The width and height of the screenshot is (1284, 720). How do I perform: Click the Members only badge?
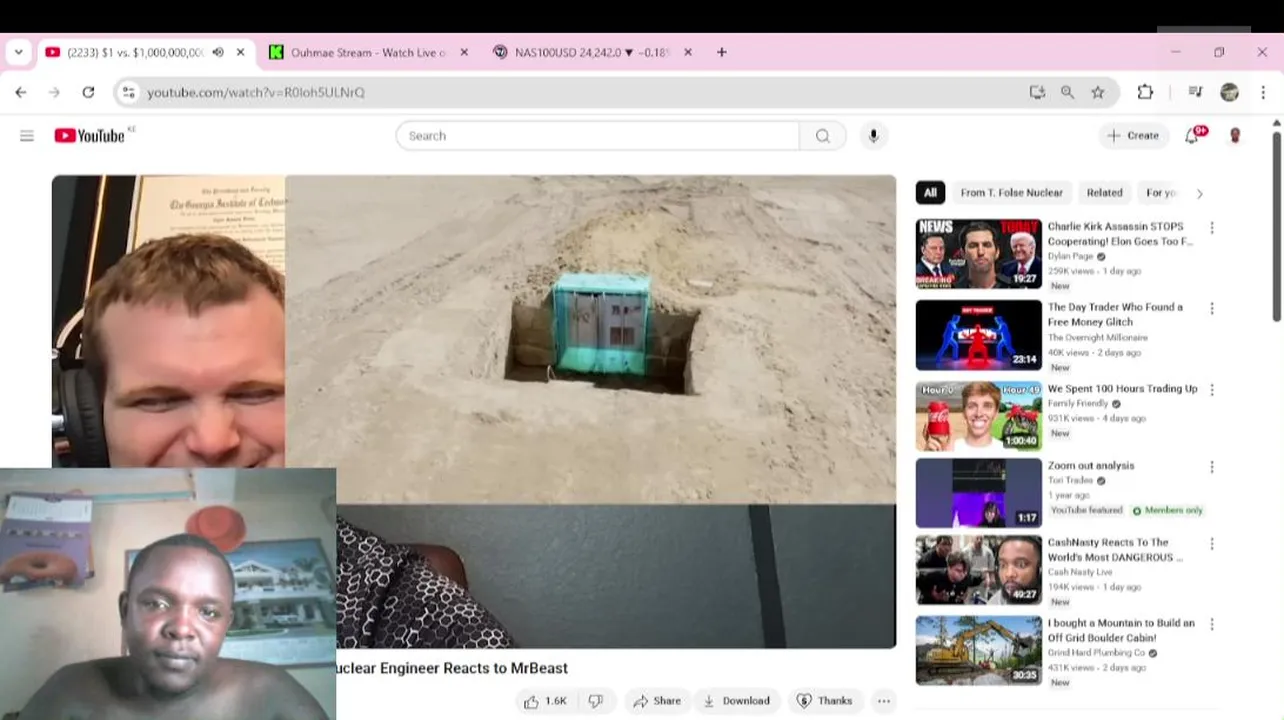click(1167, 510)
